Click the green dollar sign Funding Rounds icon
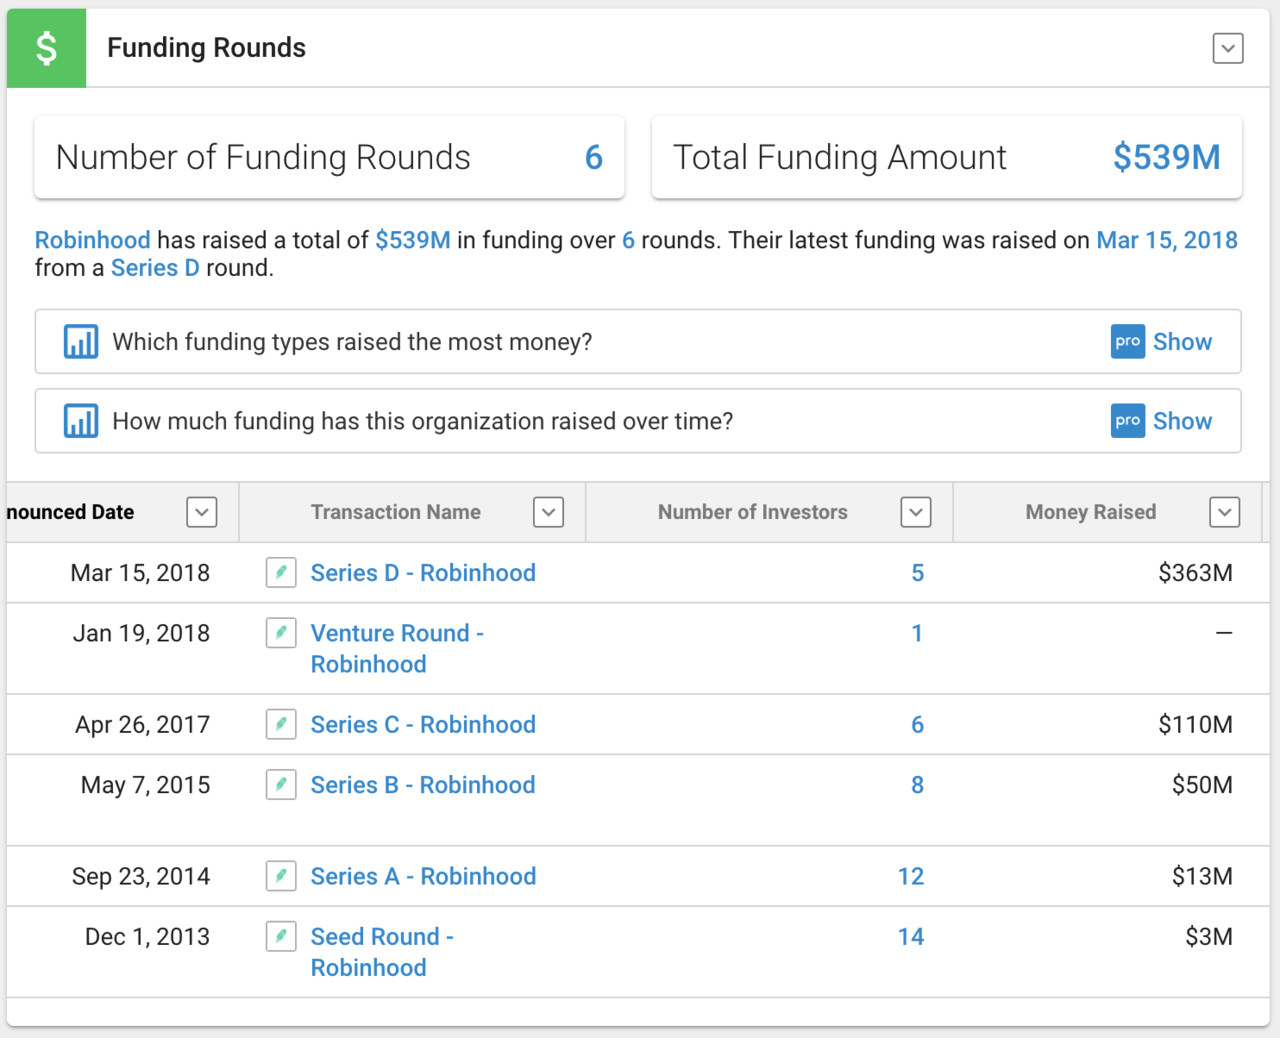Screen dimensions: 1280x1038 (46, 48)
